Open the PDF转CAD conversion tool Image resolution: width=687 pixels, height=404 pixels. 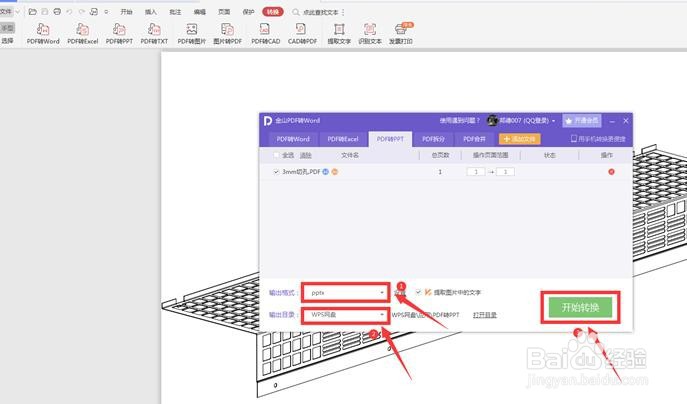pos(265,34)
